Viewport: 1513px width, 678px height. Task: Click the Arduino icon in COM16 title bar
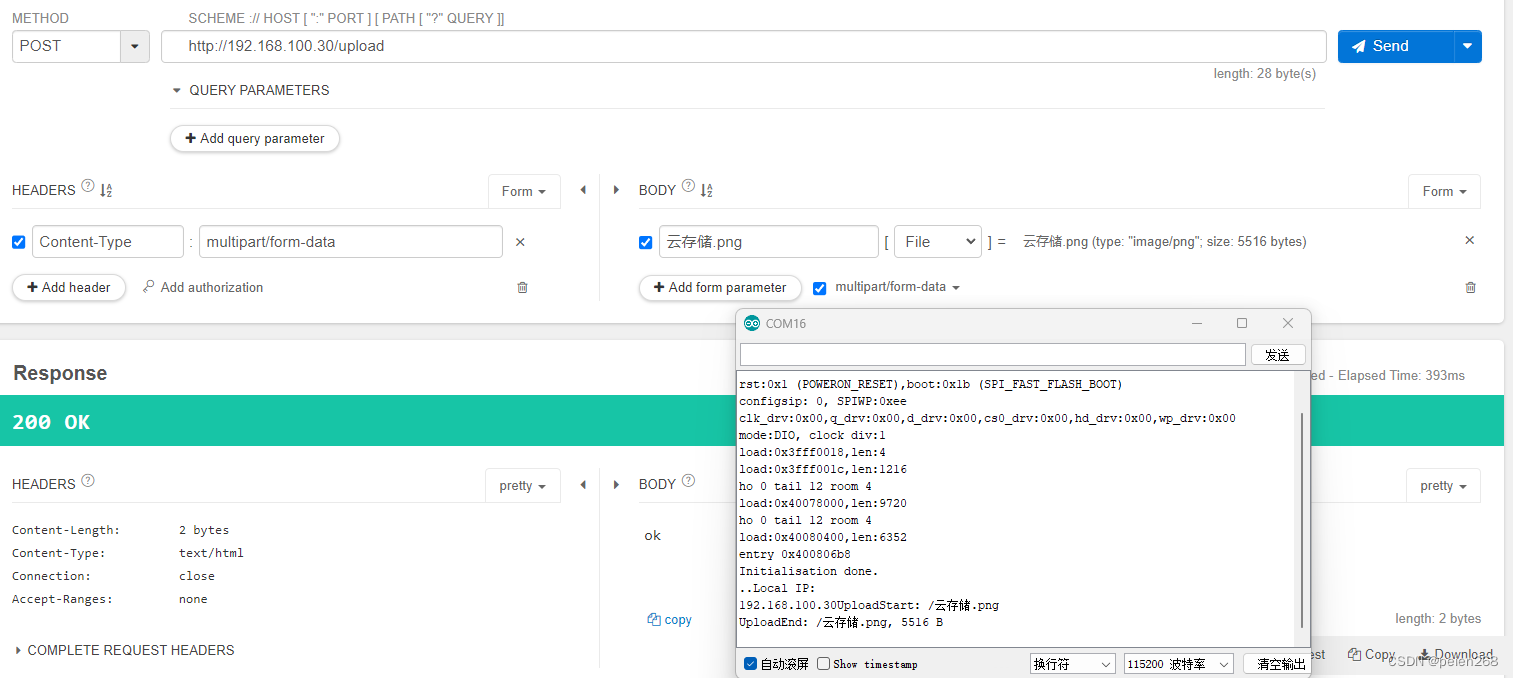(752, 323)
